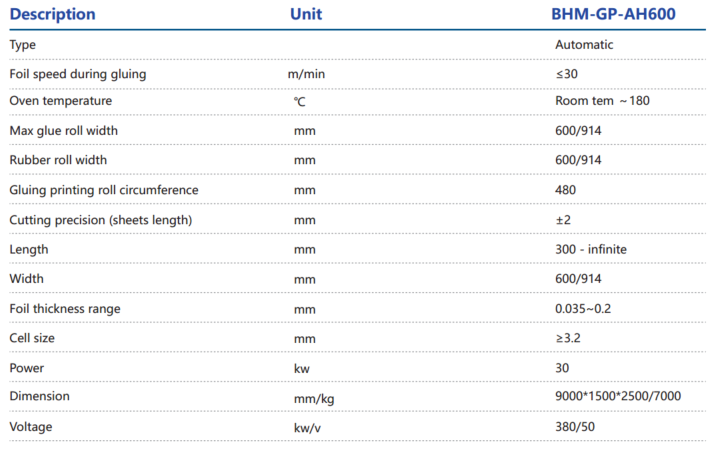Screen dimensions: 716x453
Task: Select the Foil speed during gluing label
Action: pyautogui.click(x=76, y=74)
